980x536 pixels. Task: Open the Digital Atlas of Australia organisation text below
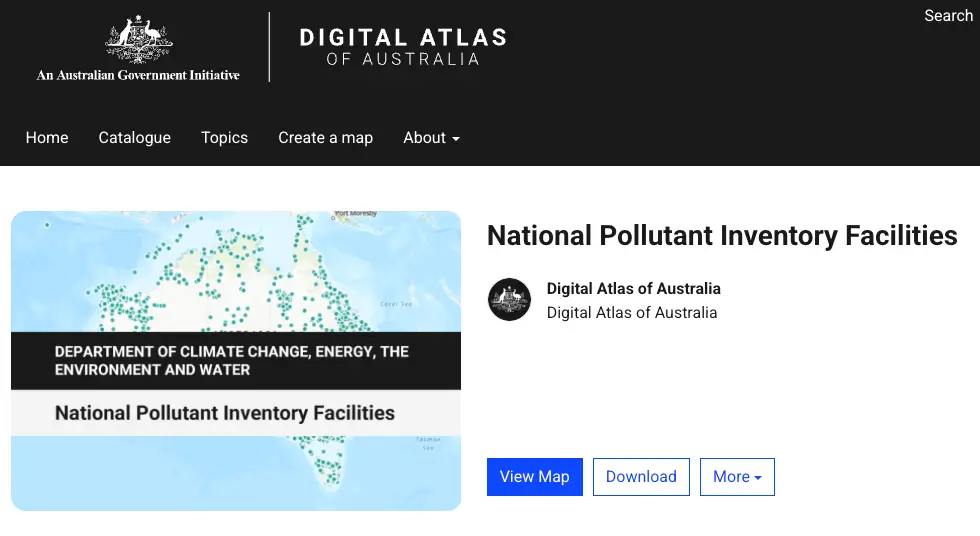click(x=632, y=312)
